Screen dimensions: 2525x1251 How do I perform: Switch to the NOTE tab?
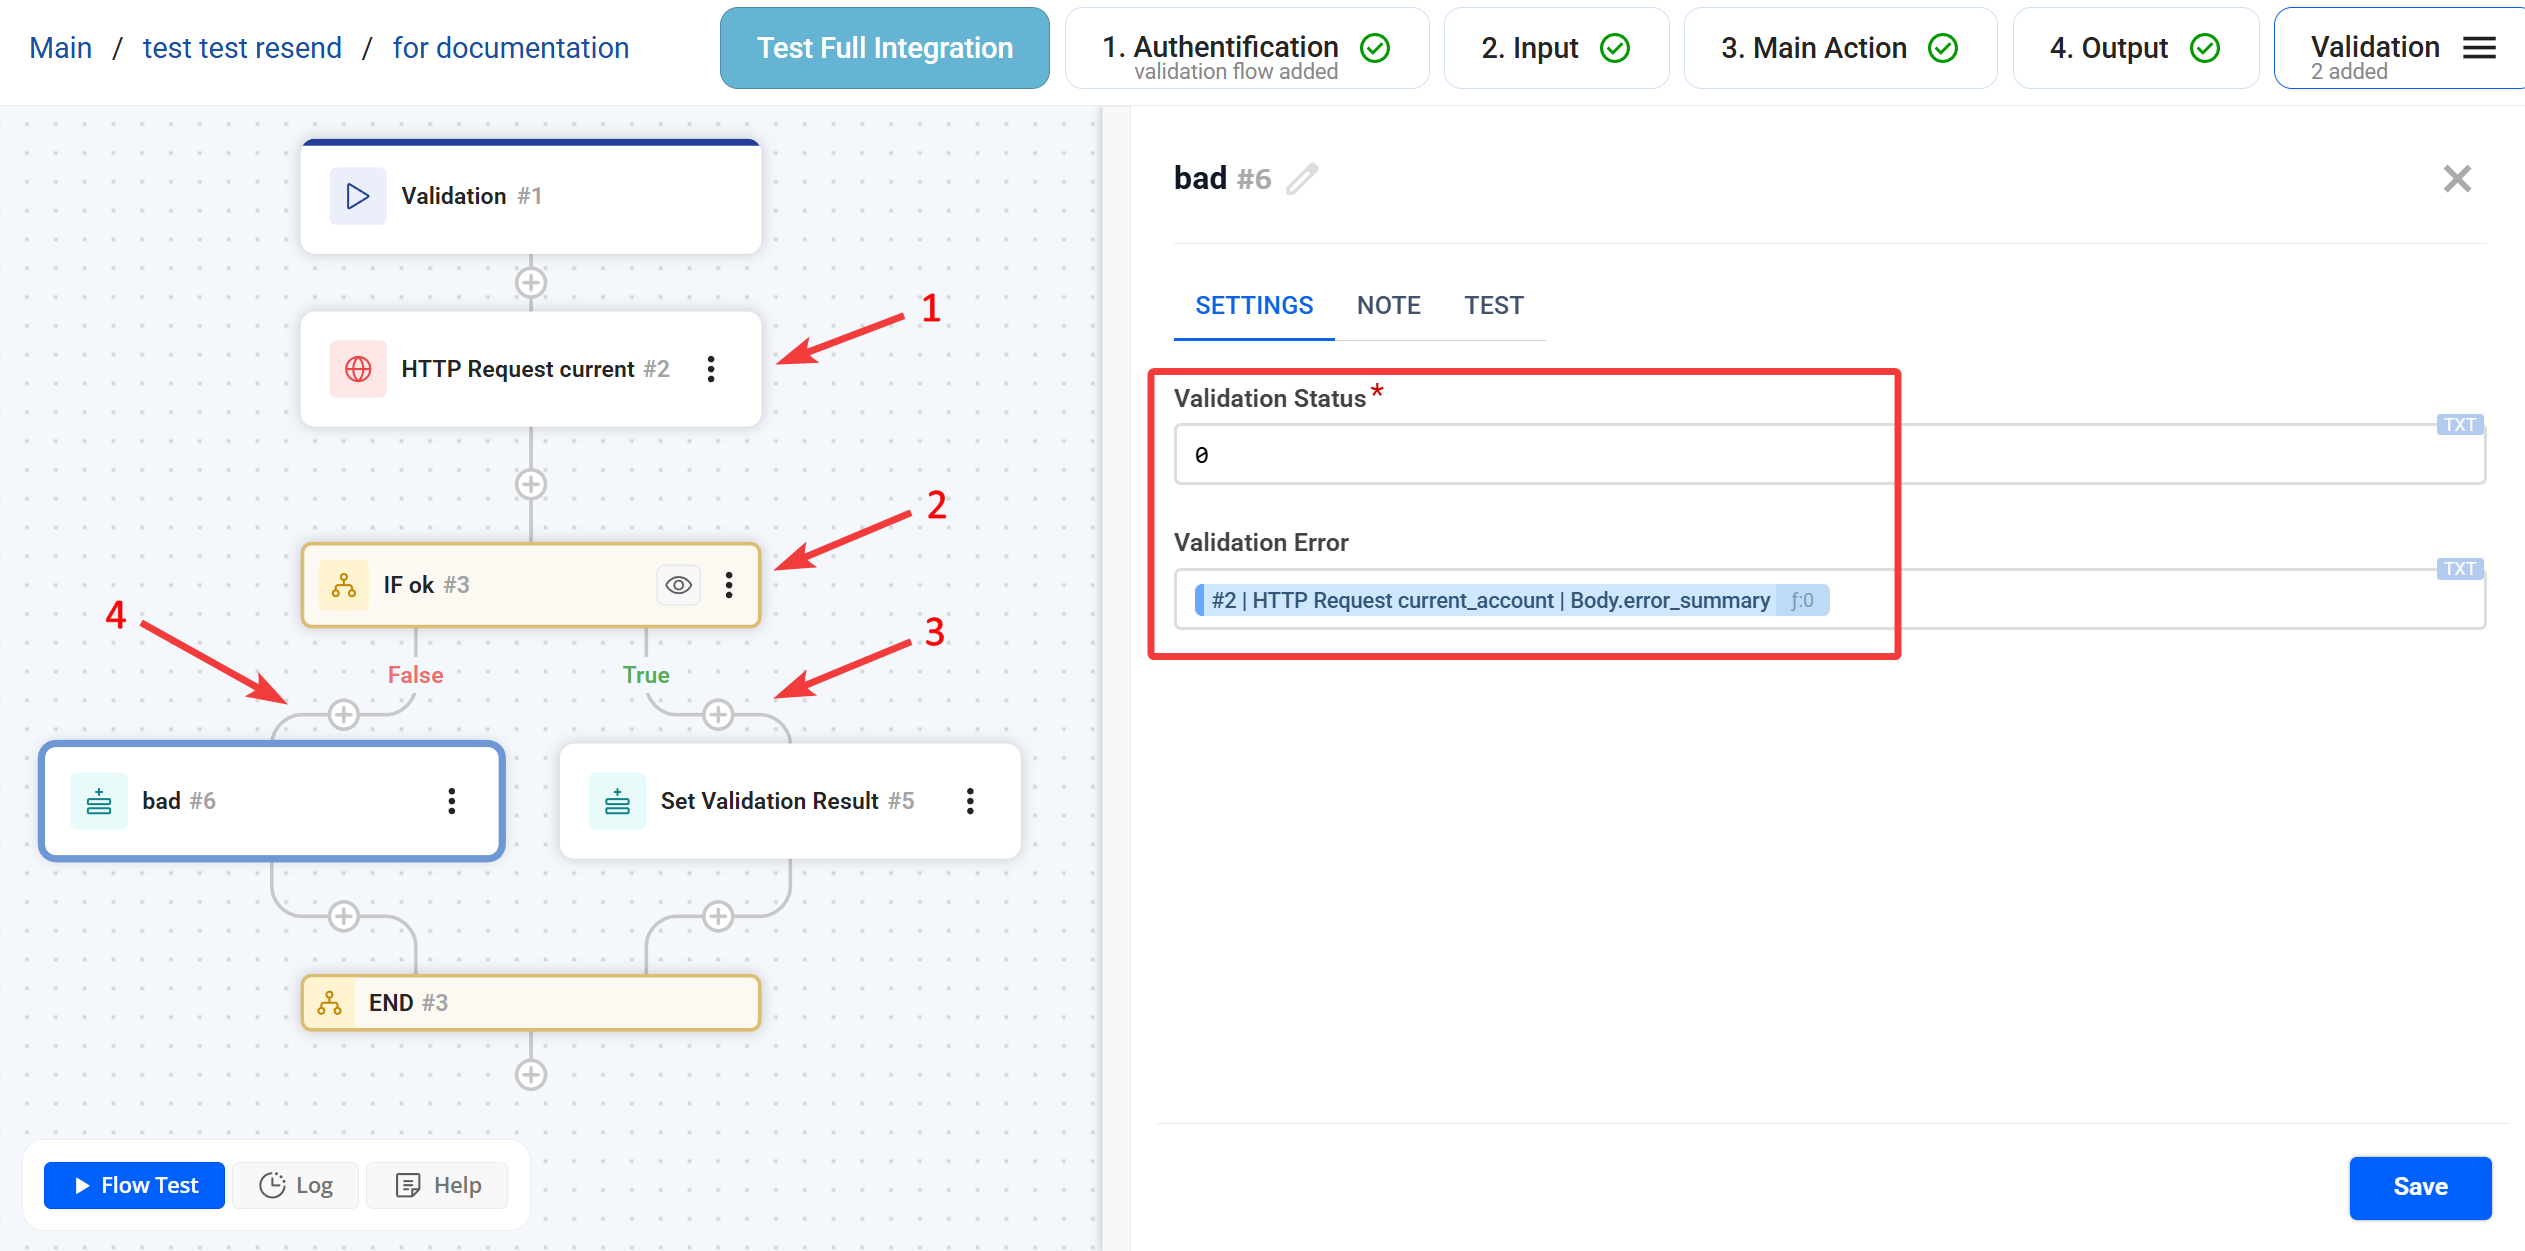coord(1388,305)
